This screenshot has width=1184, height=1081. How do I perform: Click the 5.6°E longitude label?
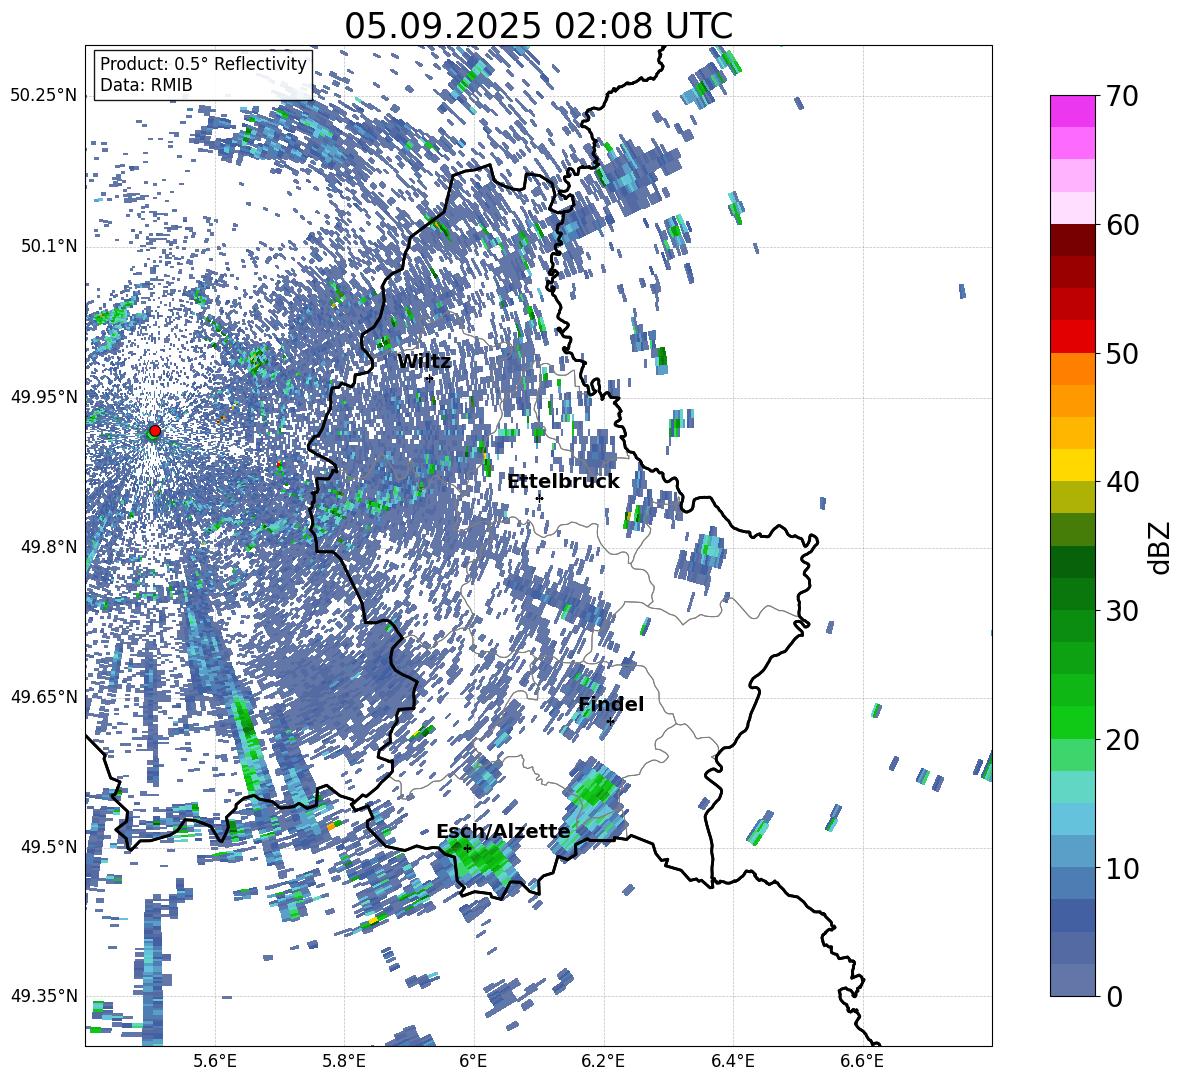tap(214, 1061)
